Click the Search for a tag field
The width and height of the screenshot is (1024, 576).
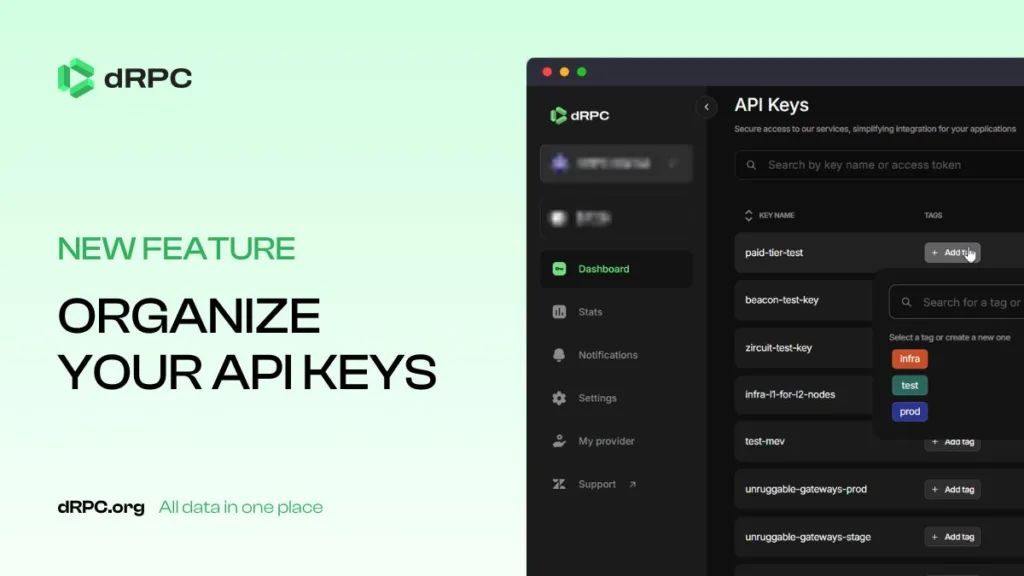tap(957, 302)
